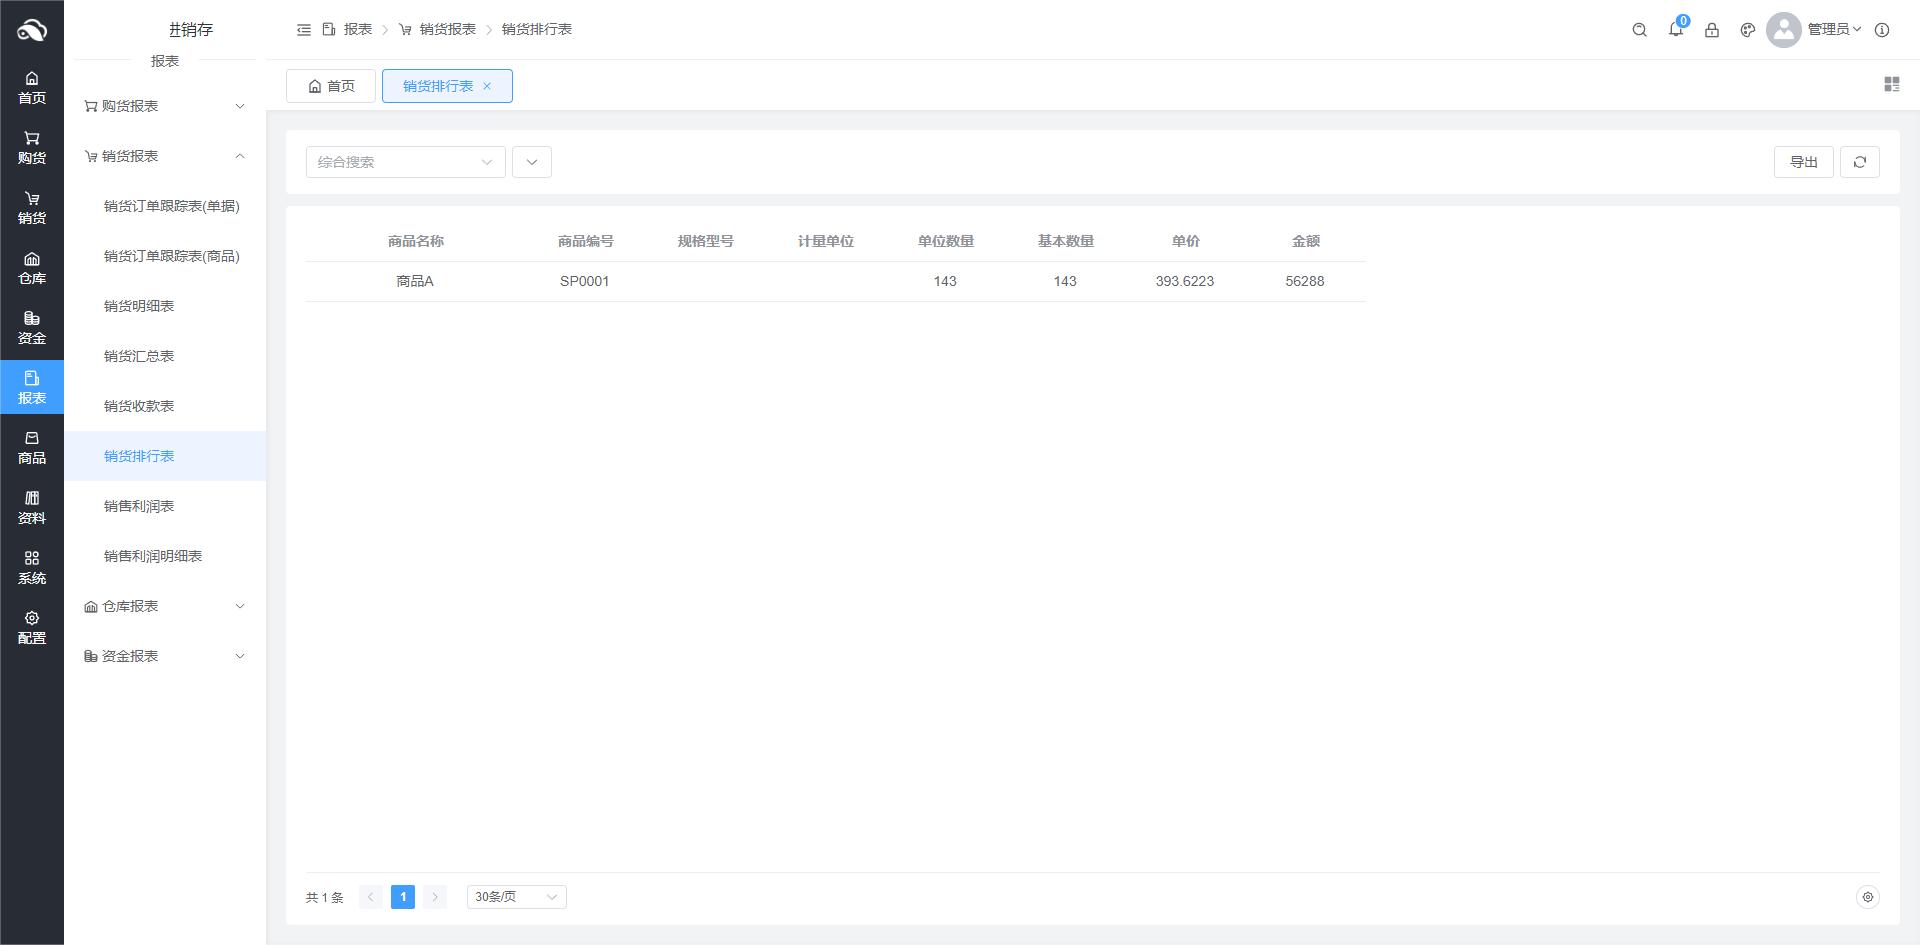This screenshot has width=1920, height=945.
Task: Open the notifications bell
Action: click(x=1675, y=30)
